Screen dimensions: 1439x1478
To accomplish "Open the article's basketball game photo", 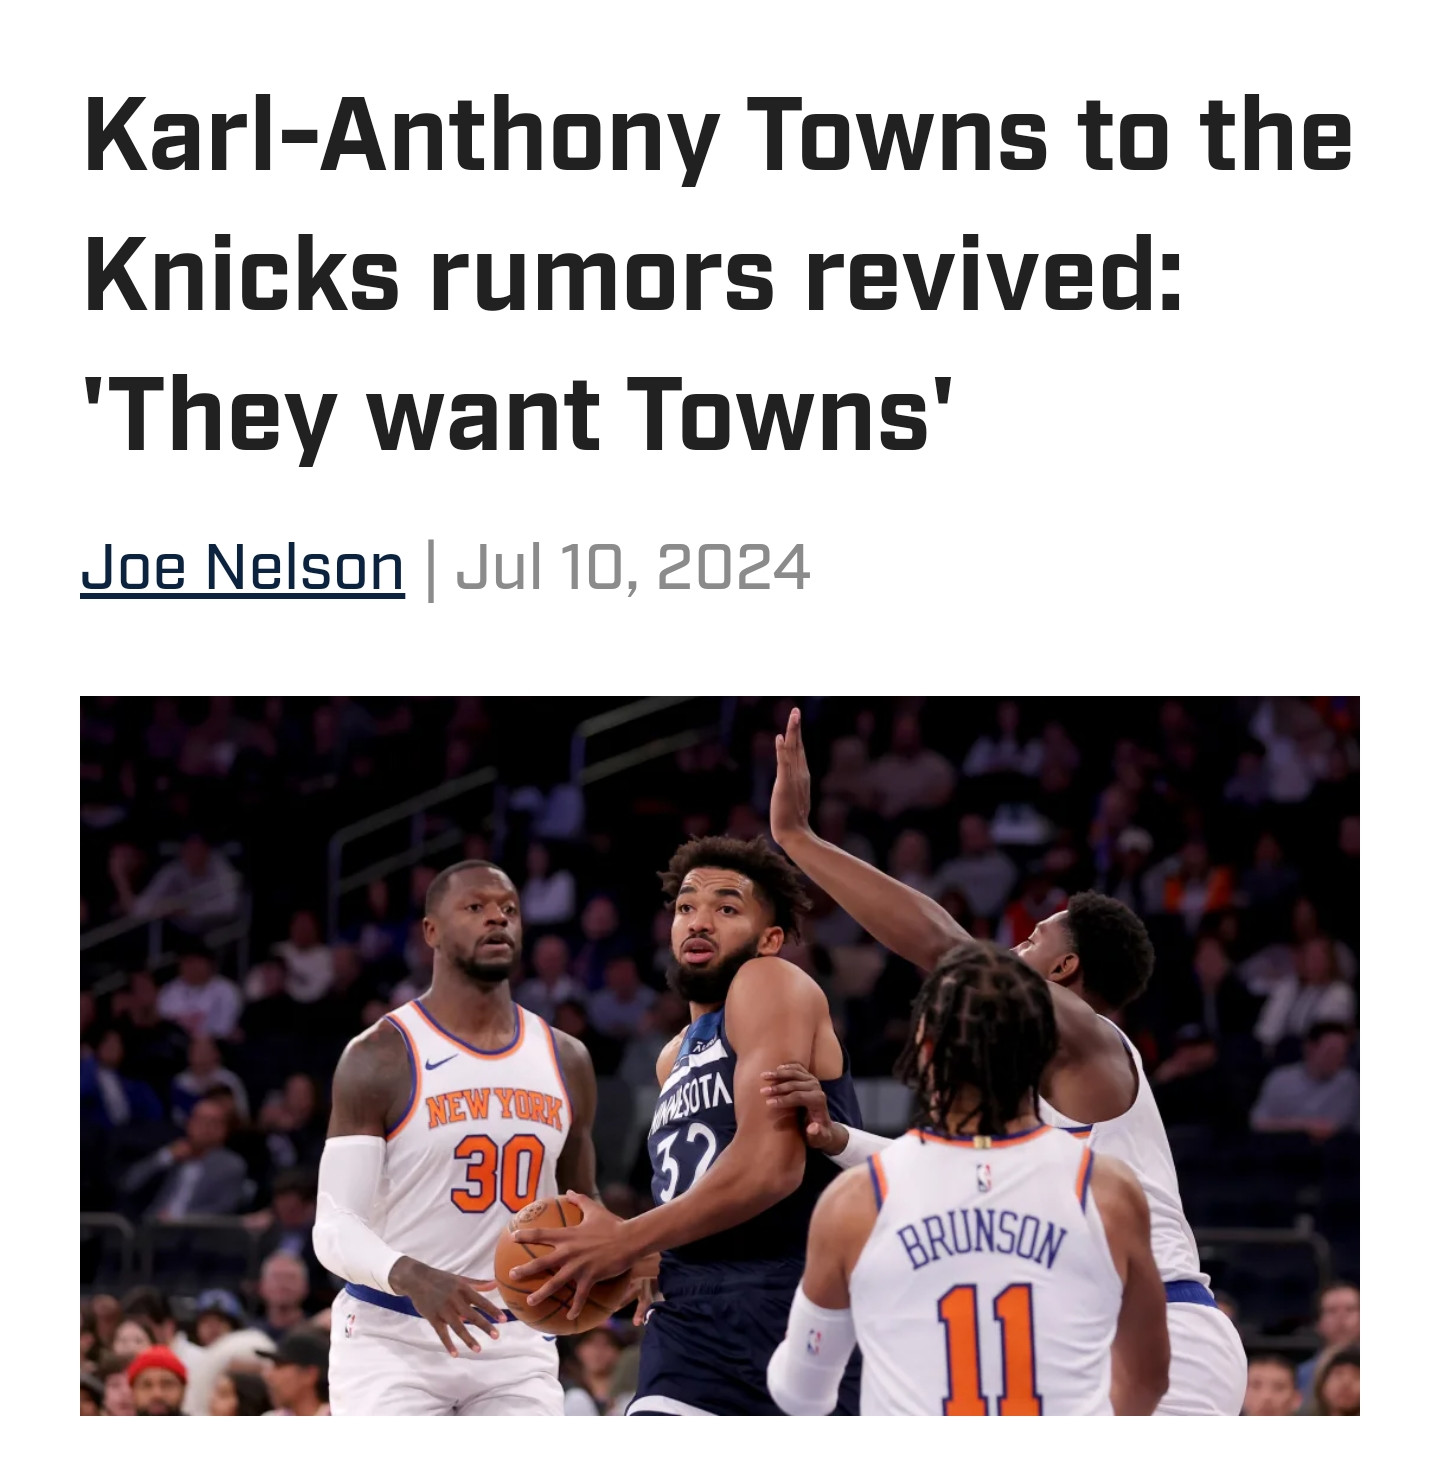I will (x=719, y=1055).
